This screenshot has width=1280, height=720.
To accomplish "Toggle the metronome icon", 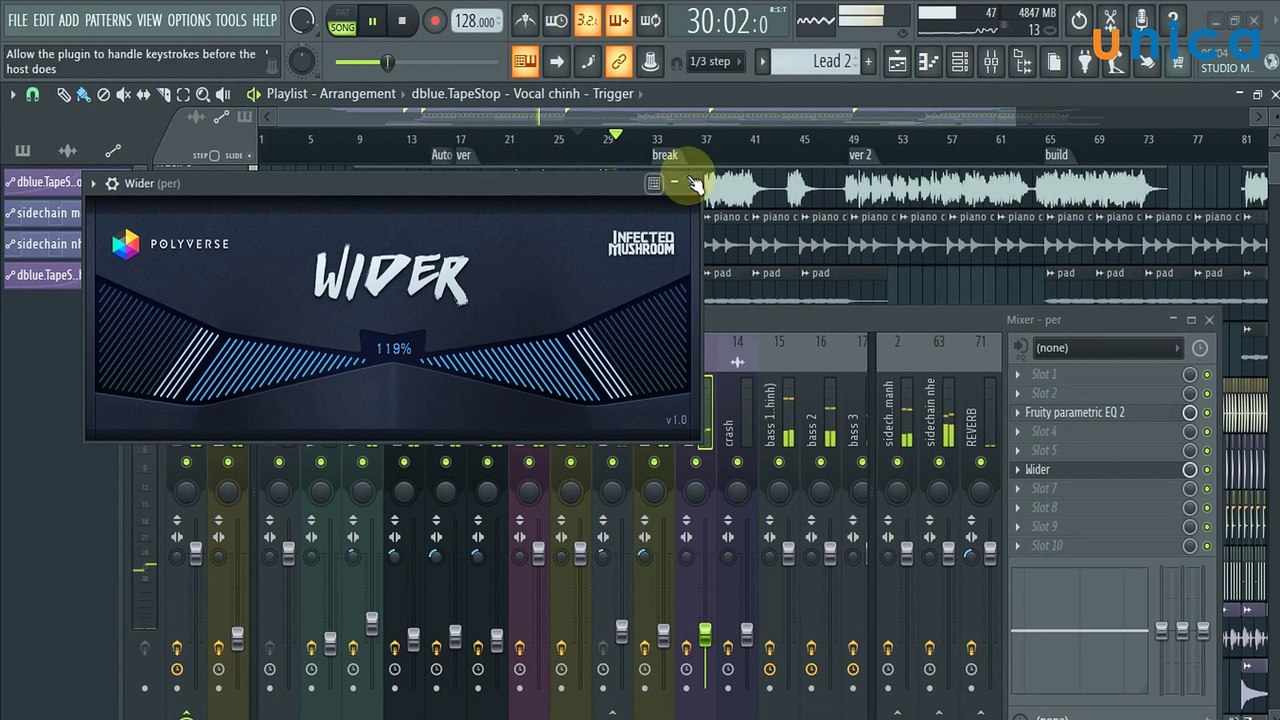I will (524, 20).
